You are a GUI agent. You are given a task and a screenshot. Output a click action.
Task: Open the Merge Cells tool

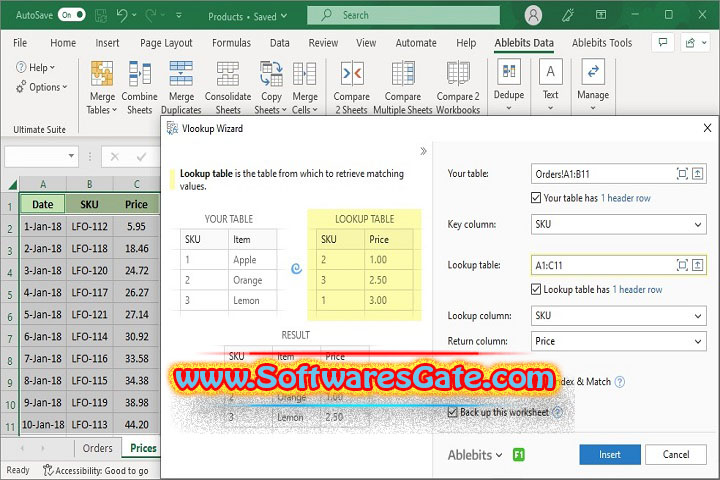click(x=304, y=87)
